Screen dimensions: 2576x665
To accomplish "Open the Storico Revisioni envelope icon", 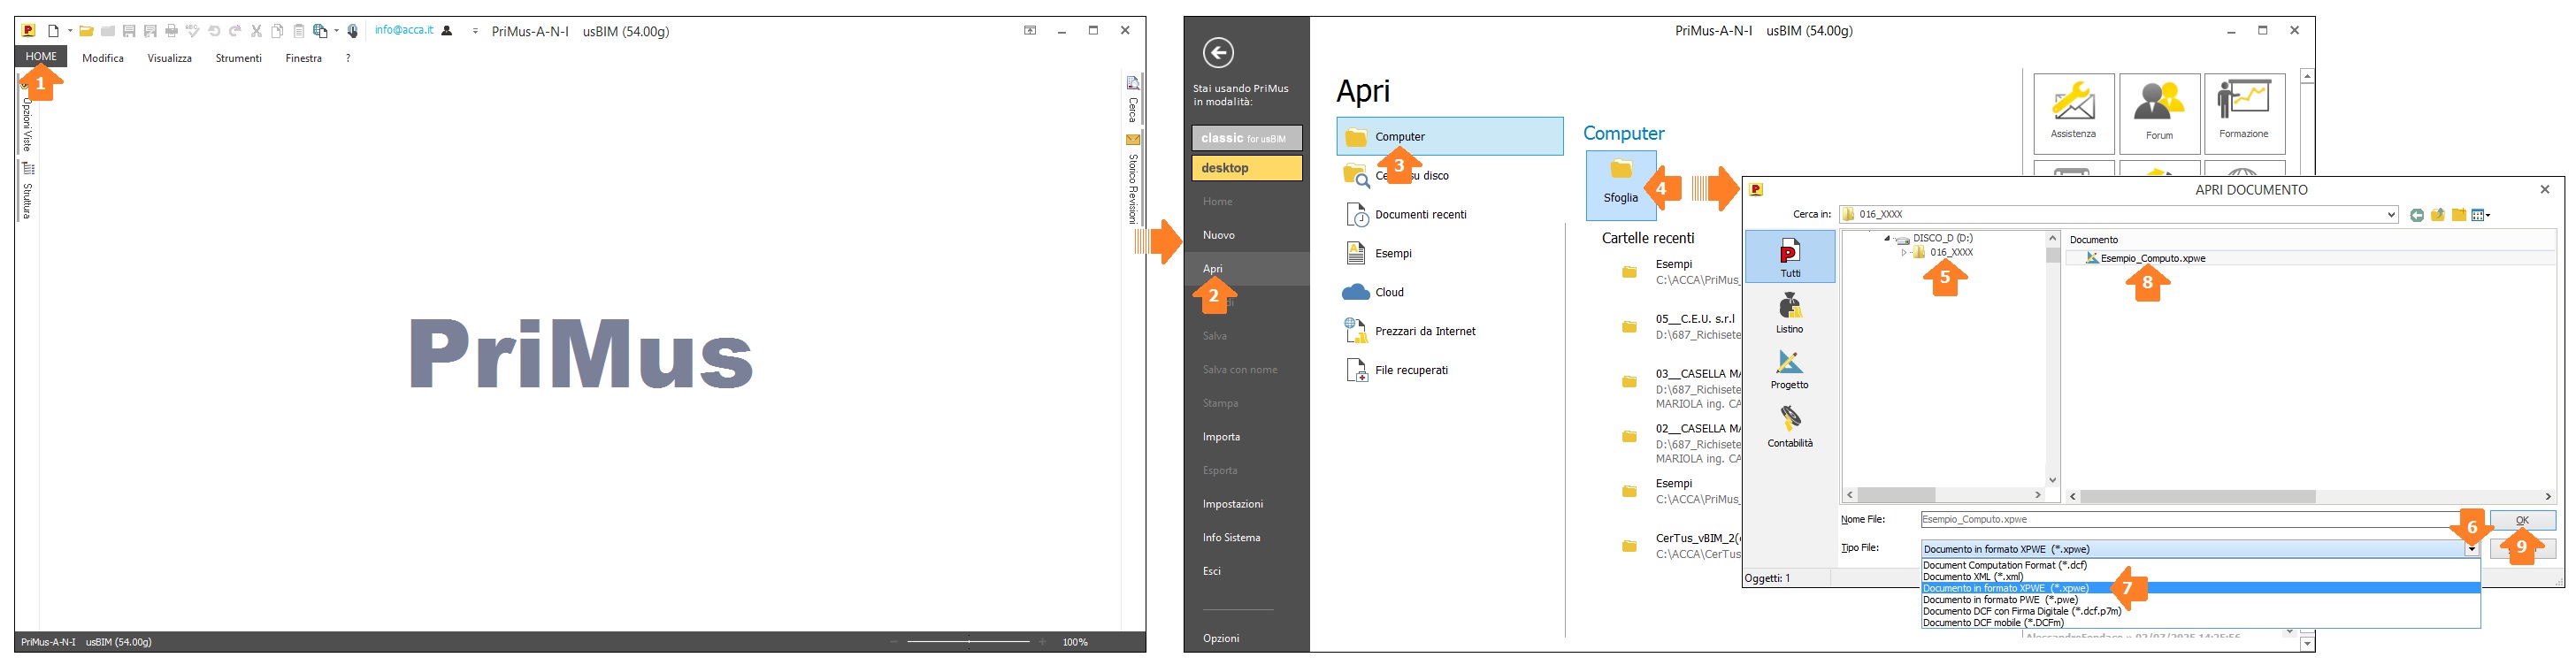I will pos(1133,140).
